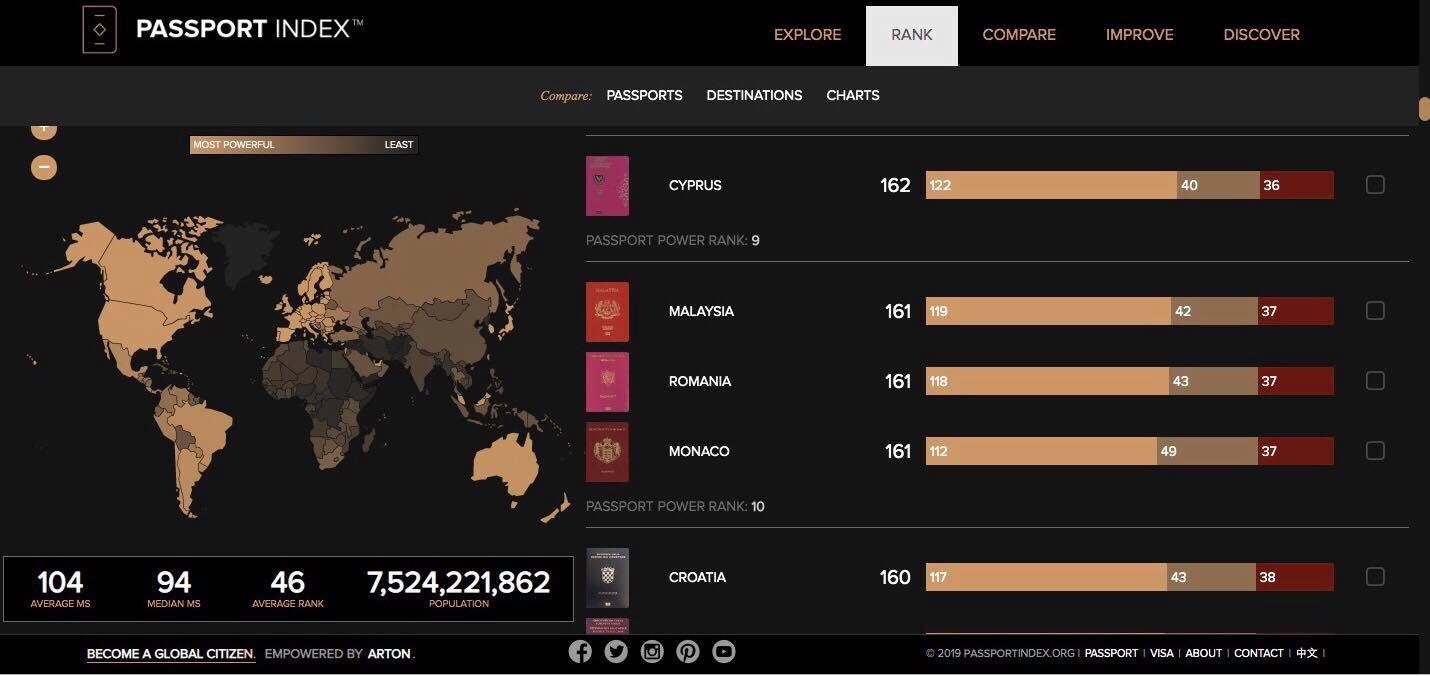Open the Pinterest social icon
The image size is (1430, 676).
click(x=688, y=652)
